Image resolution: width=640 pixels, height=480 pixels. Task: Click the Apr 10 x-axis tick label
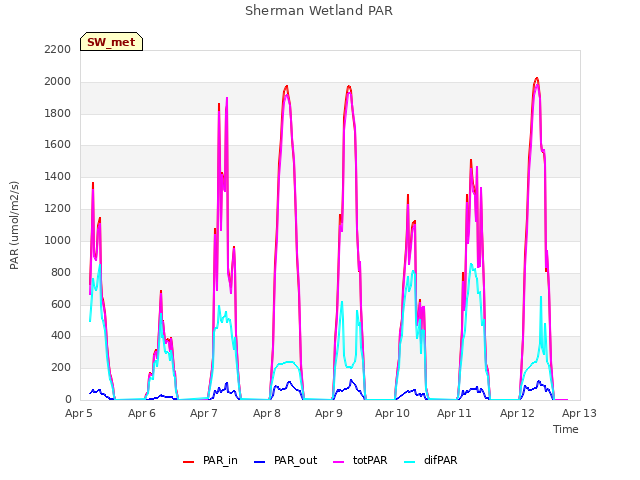392,413
